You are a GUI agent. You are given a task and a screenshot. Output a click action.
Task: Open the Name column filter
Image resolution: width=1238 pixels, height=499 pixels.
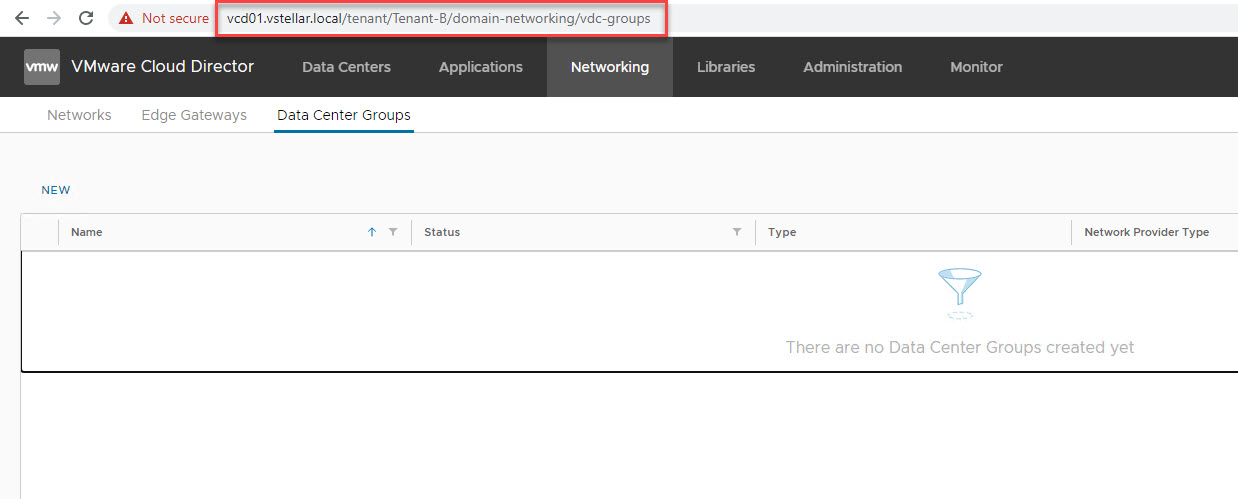pyautogui.click(x=393, y=232)
